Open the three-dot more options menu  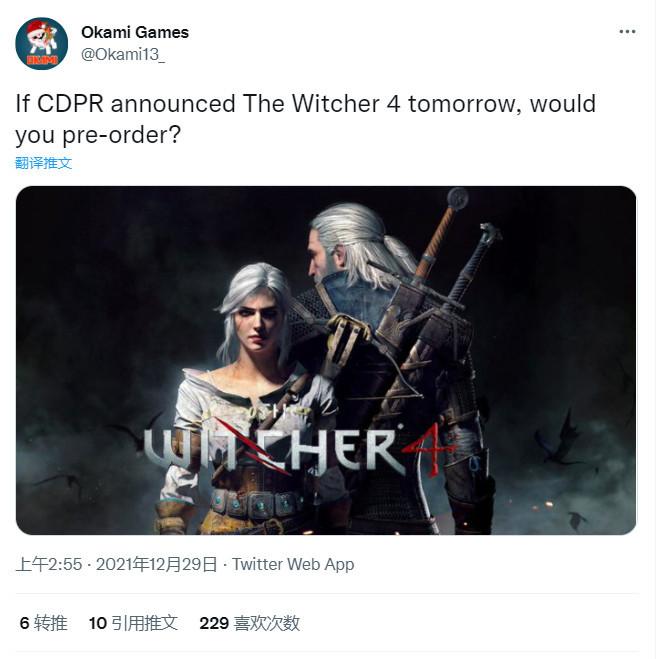click(627, 32)
